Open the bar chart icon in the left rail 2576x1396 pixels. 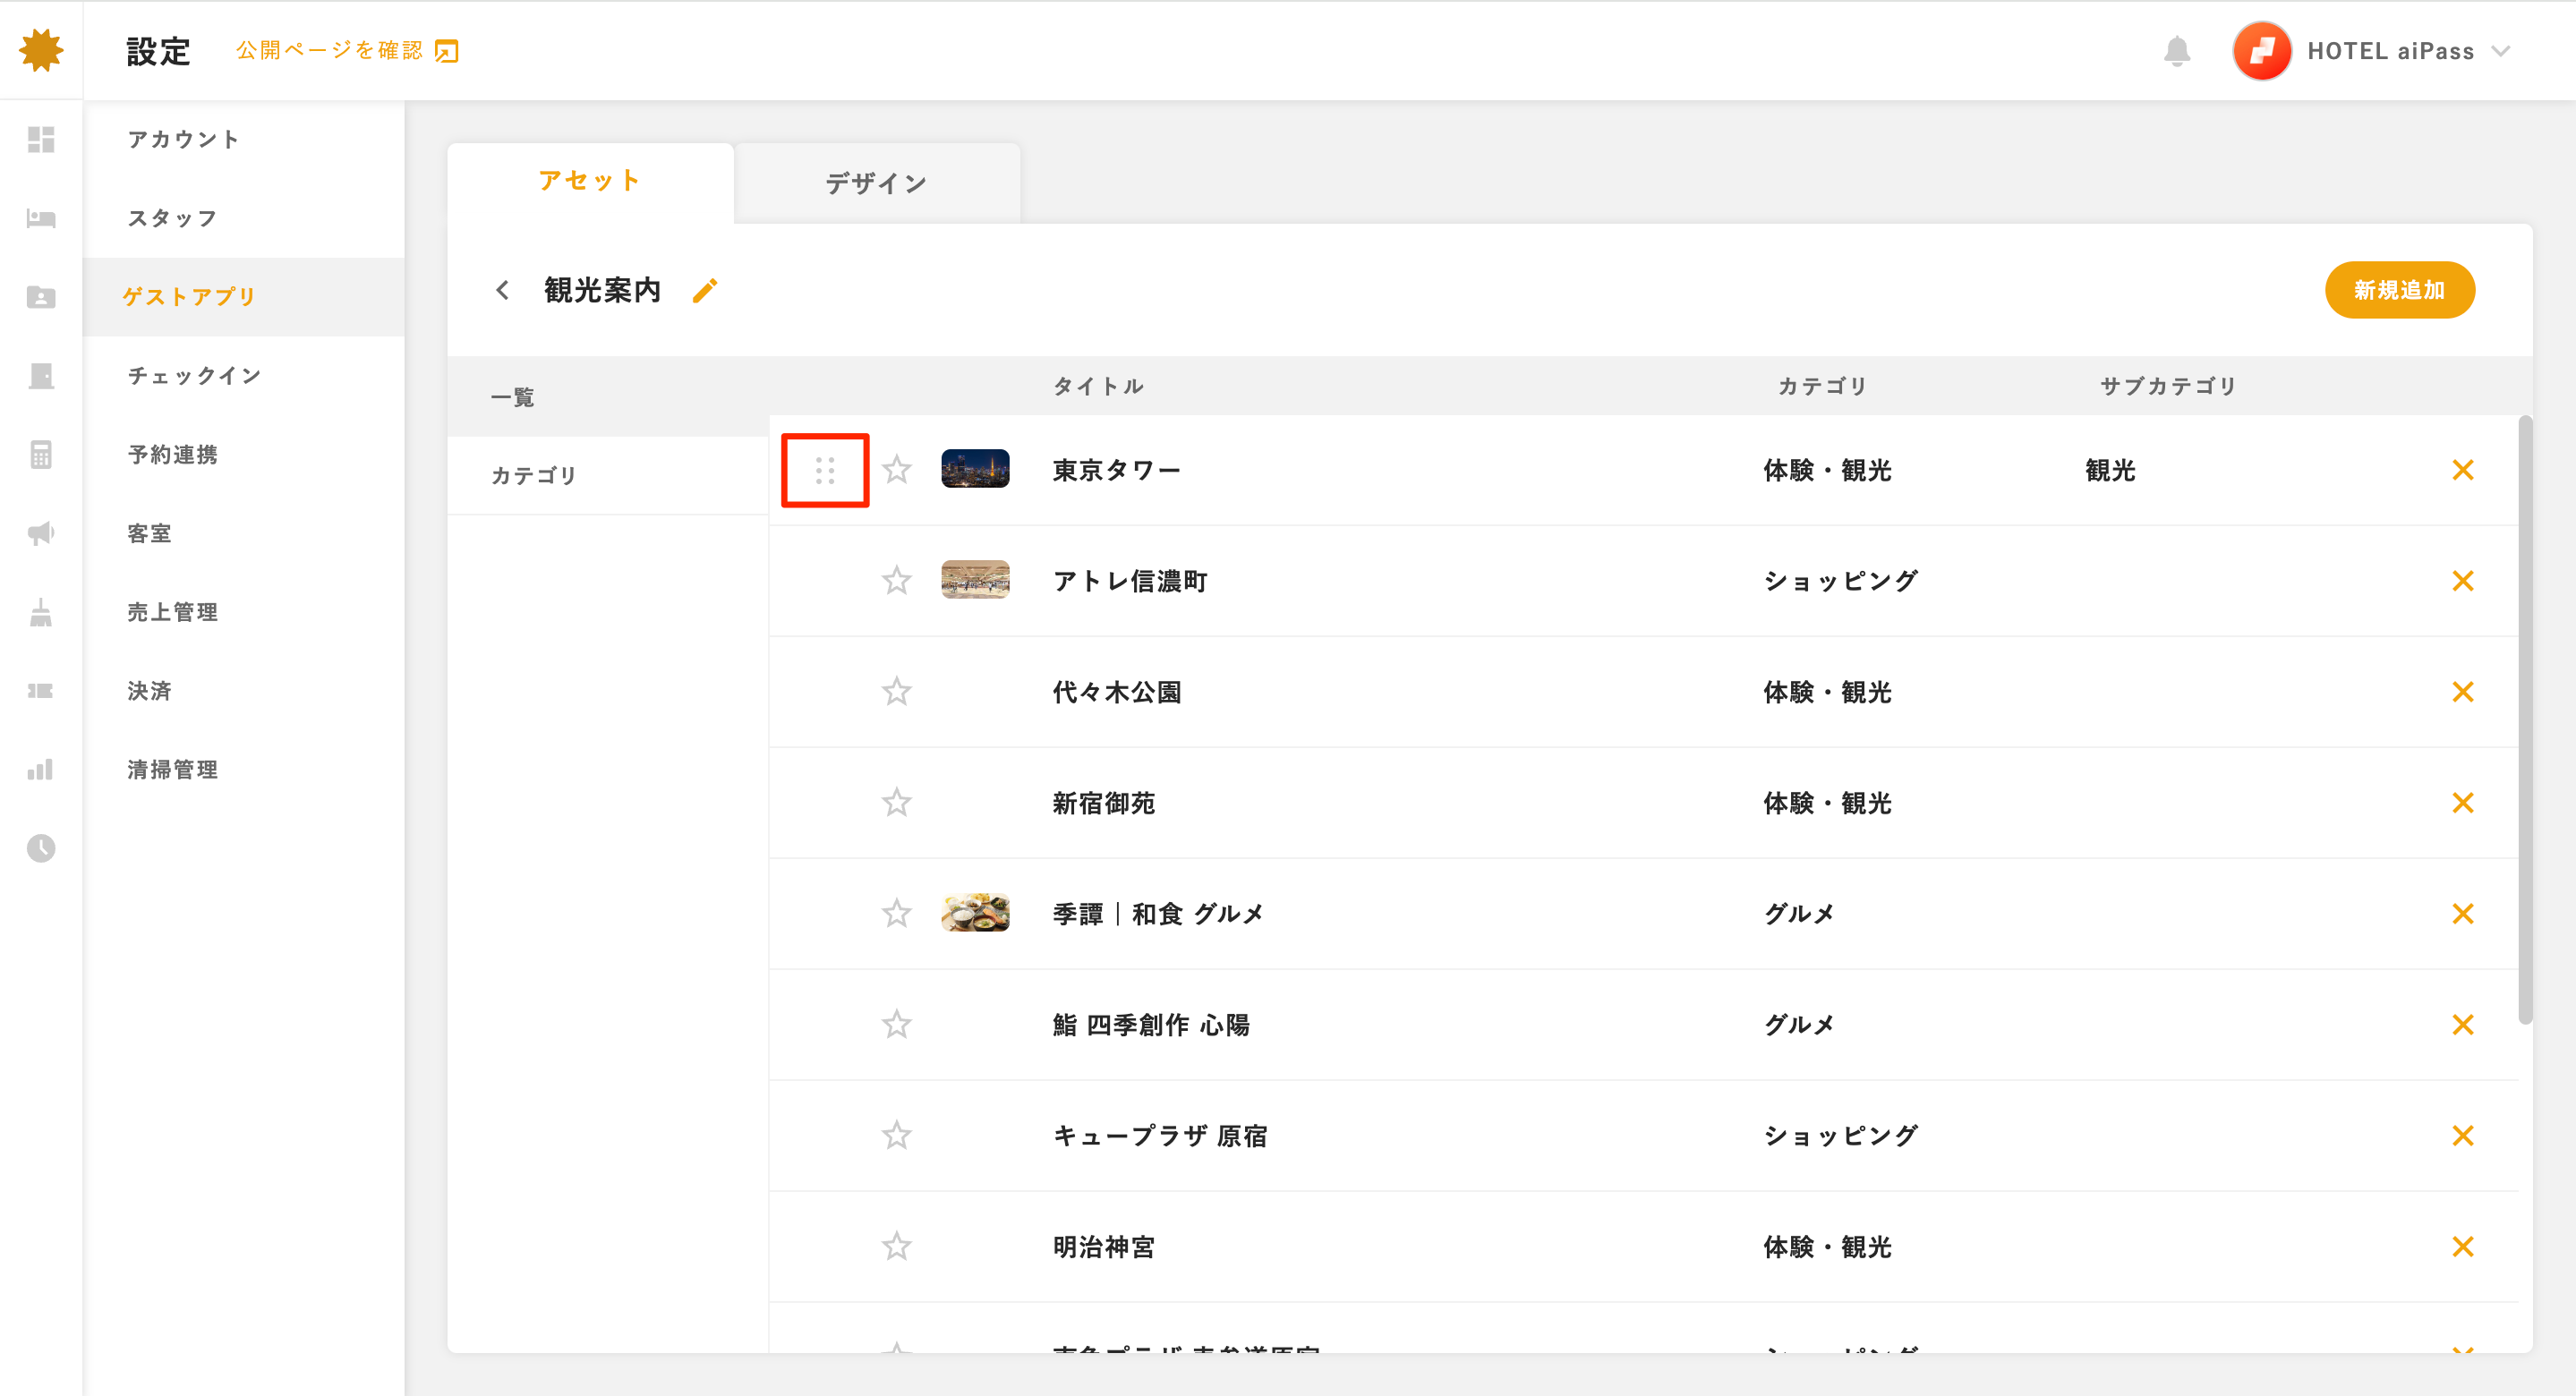pyautogui.click(x=41, y=769)
